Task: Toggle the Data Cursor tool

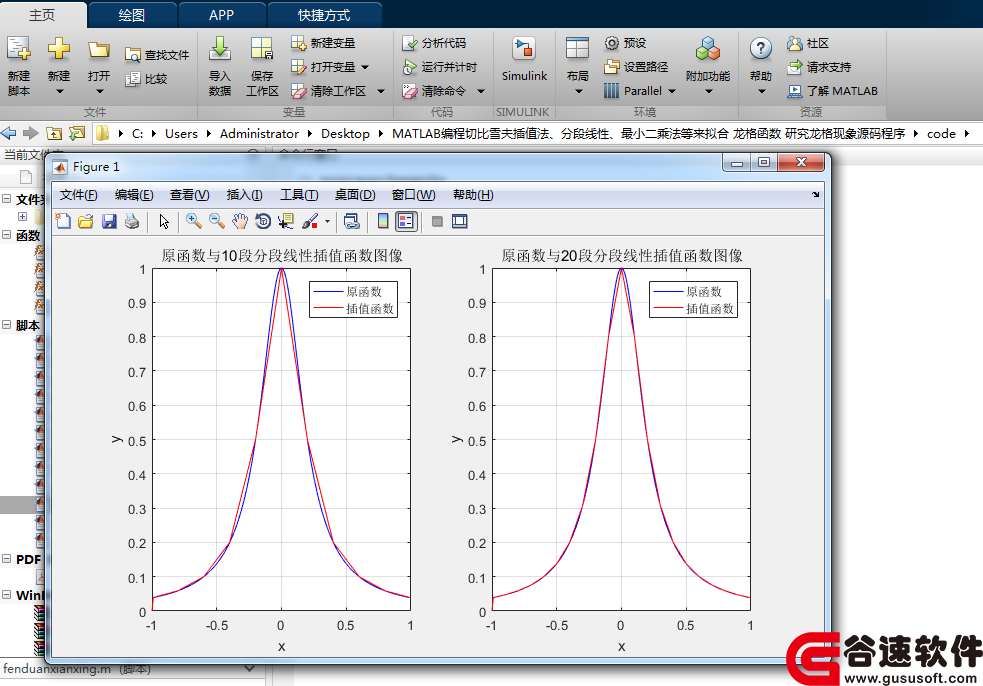Action: [286, 221]
